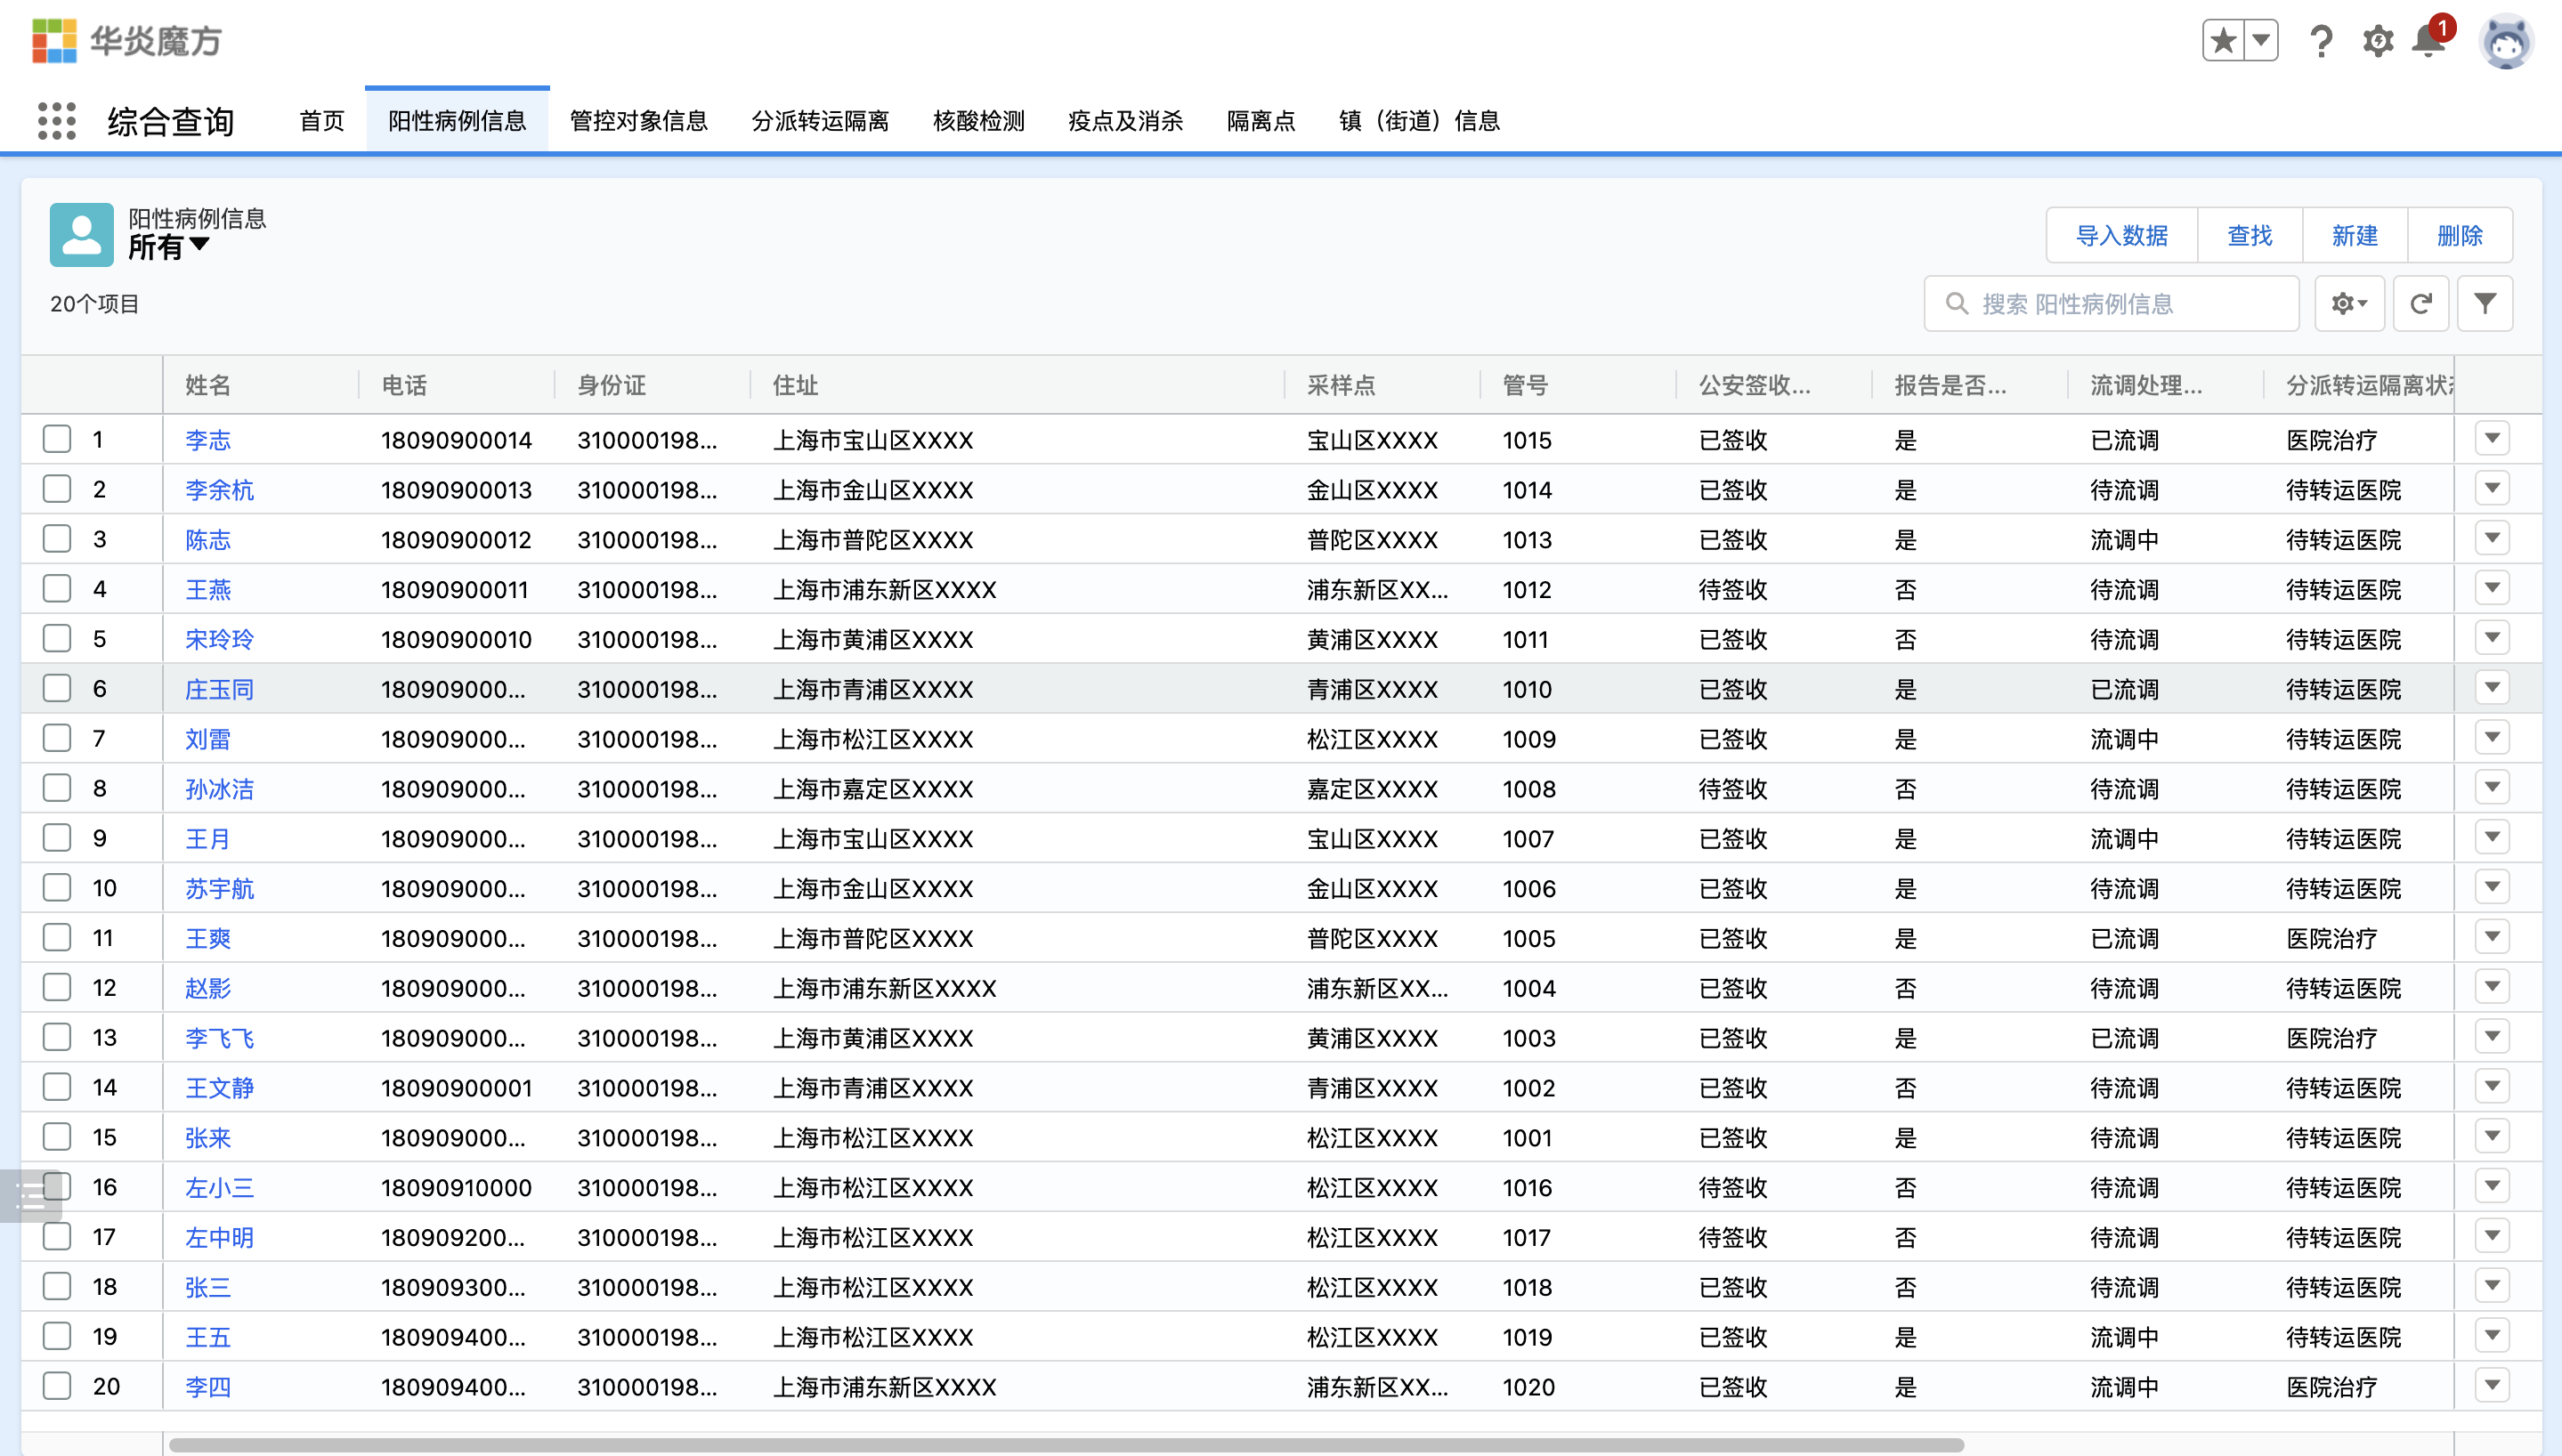Open the record link 左中明
This screenshot has height=1456, width=2562.
point(220,1238)
